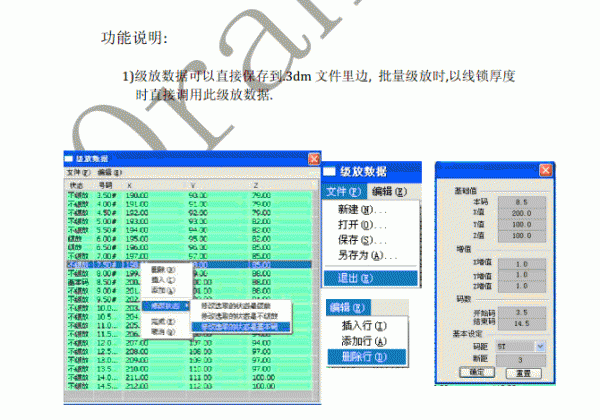600x420 pixels.
Task: Open the 码距 dropdown arrow
Action: (540, 347)
